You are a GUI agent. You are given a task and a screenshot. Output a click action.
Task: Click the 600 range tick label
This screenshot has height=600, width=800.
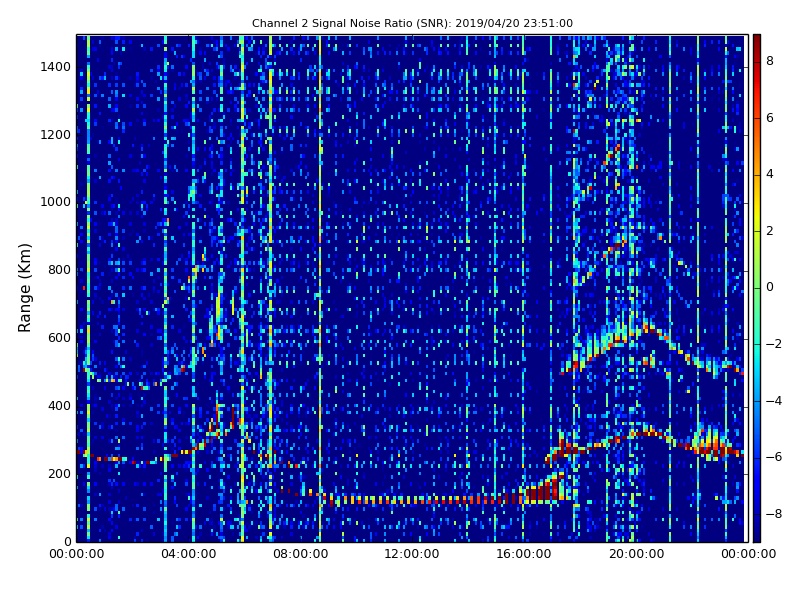pos(59,338)
